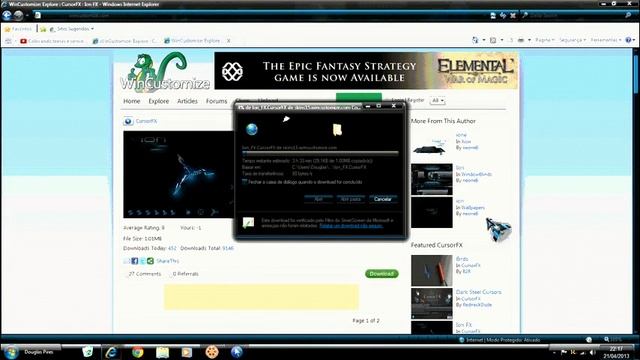Viewport: 640px width, 360px height.
Task: Open the Página menu
Action: pos(545,40)
